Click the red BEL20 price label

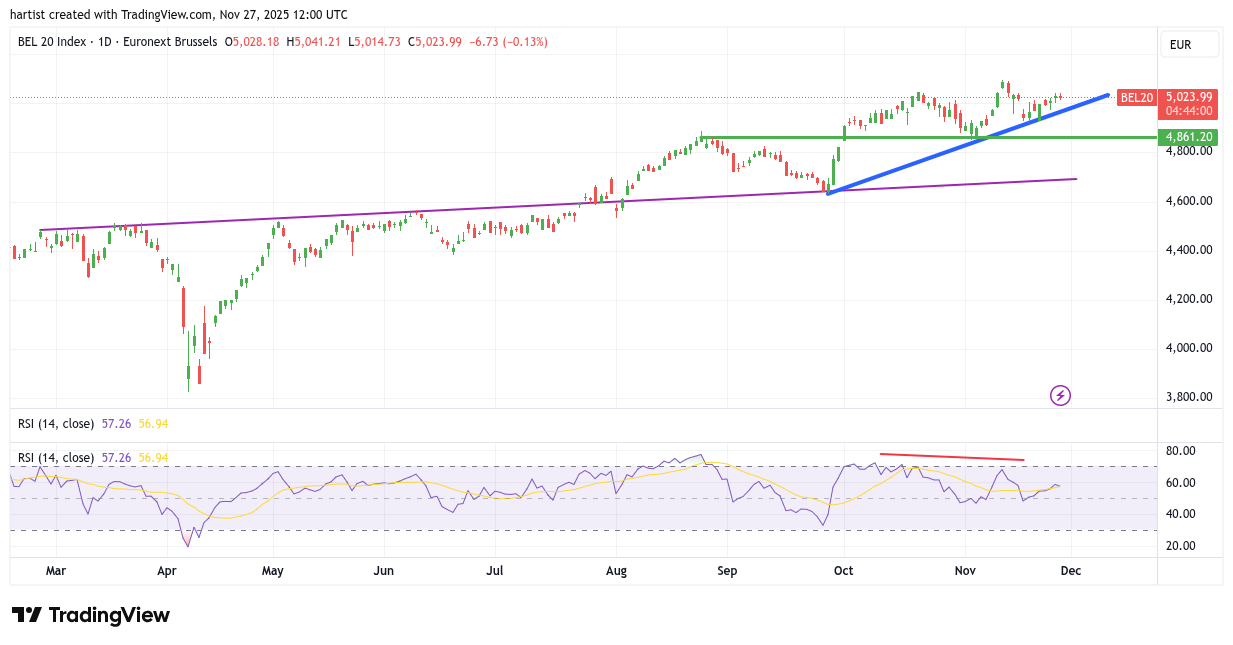(x=1136, y=98)
